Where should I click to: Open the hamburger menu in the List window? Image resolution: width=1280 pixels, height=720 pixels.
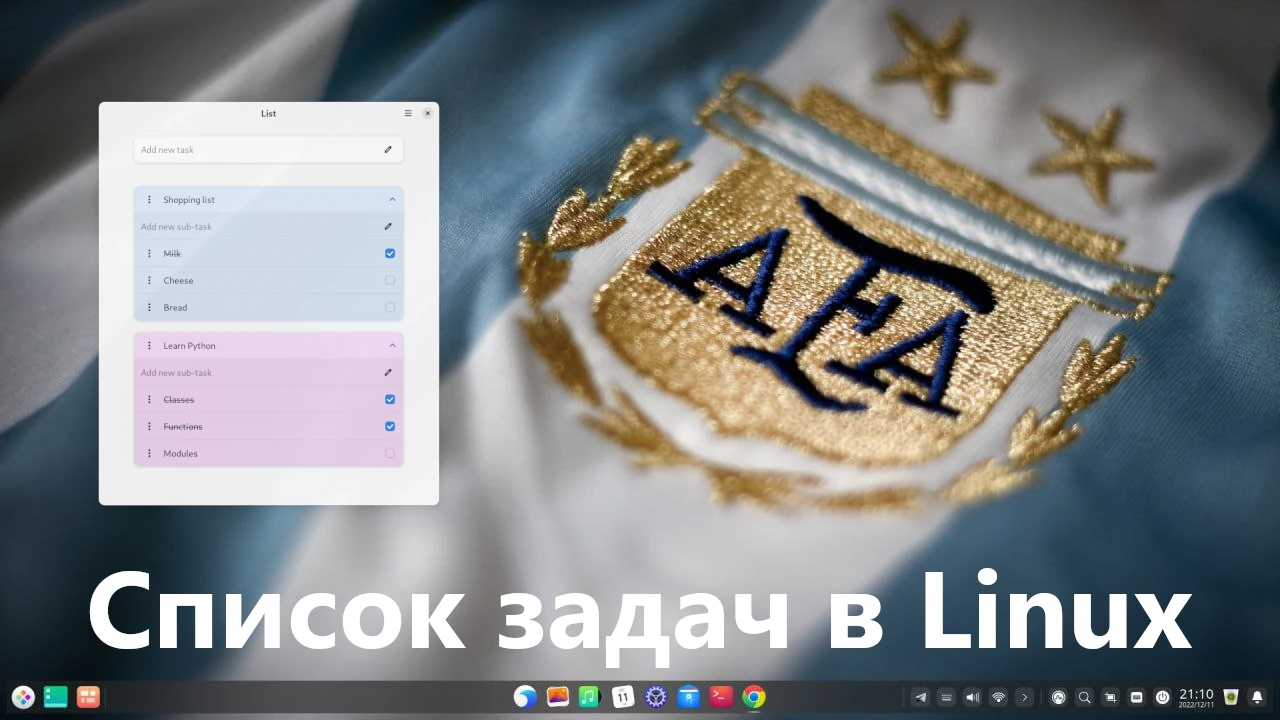pos(408,113)
